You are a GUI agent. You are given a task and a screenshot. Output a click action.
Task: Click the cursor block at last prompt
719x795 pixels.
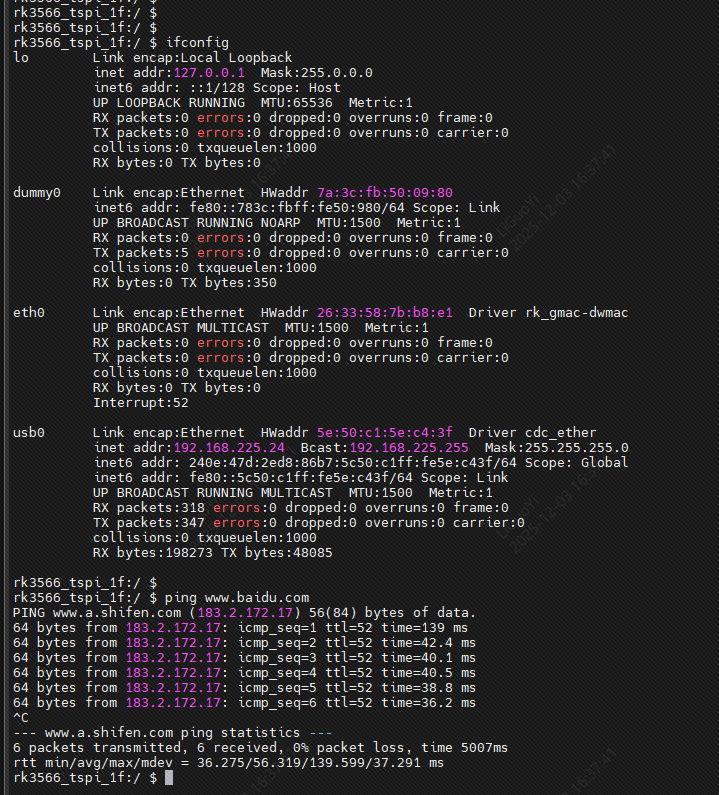click(169, 778)
